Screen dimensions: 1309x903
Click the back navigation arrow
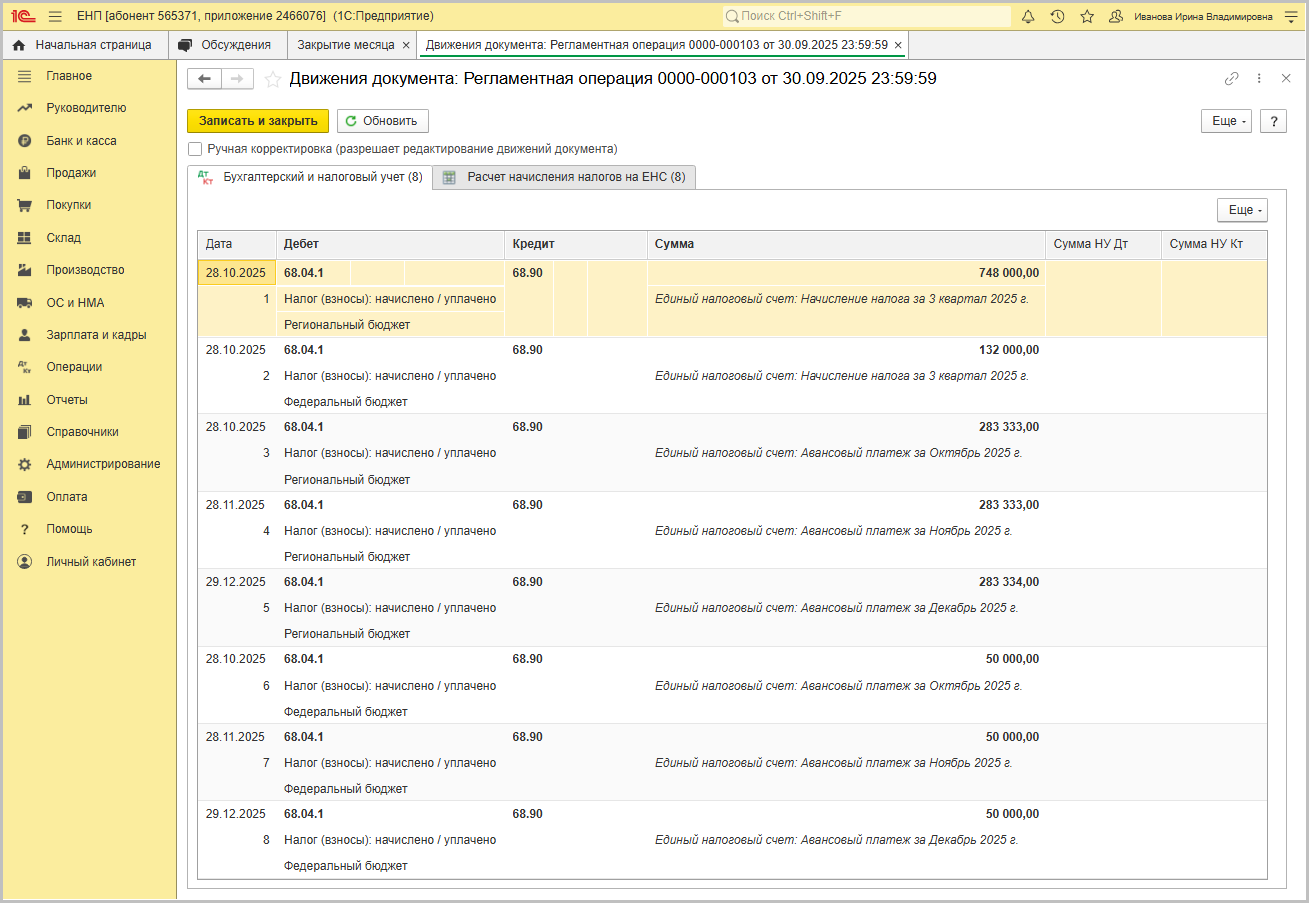tap(204, 79)
